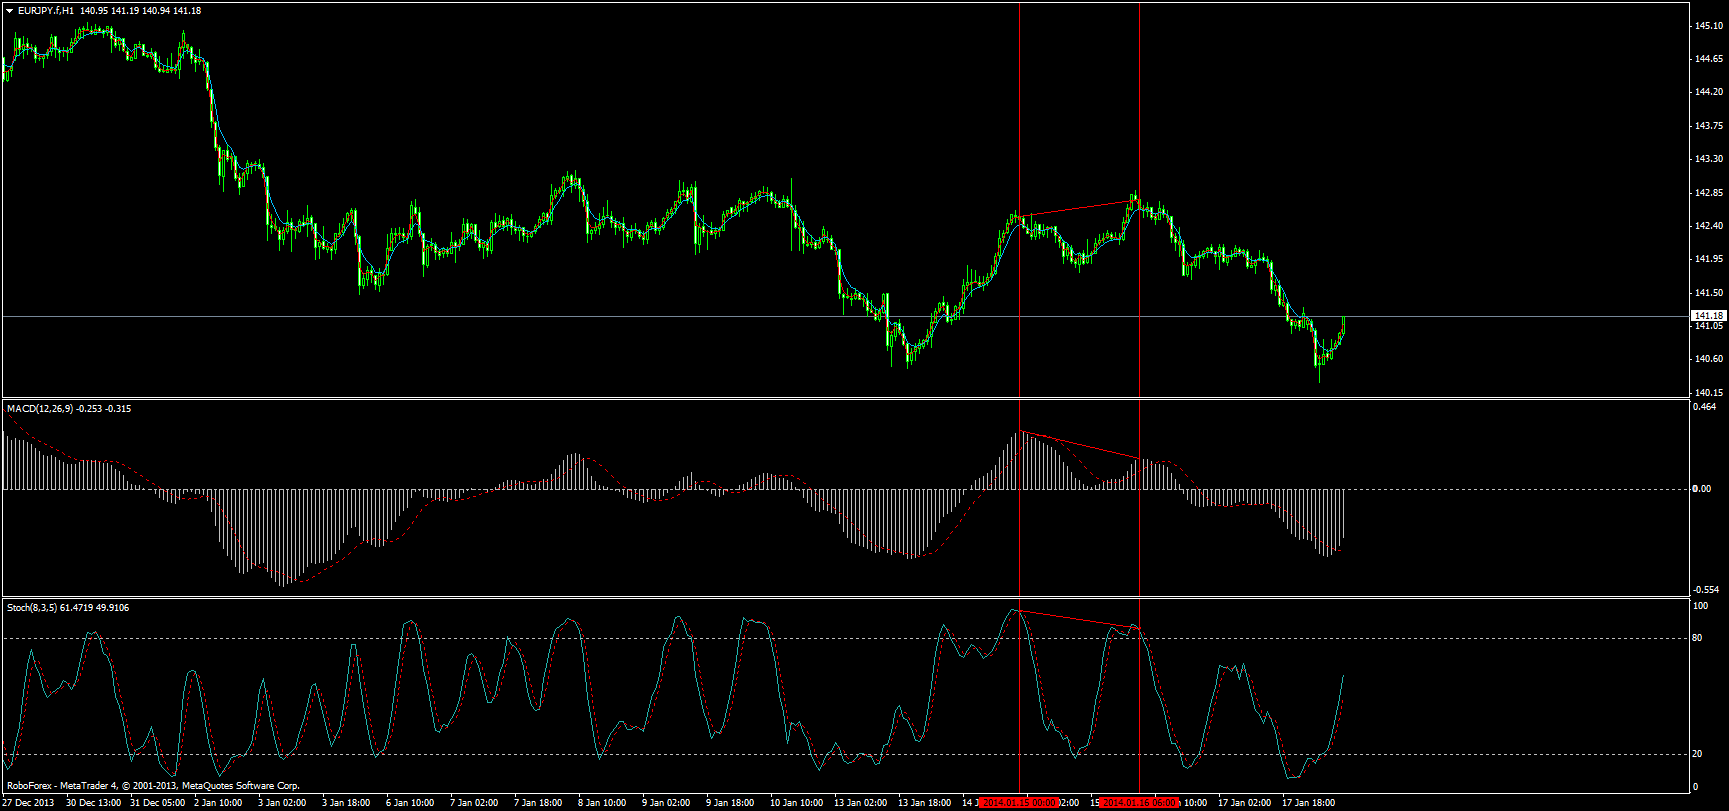Click time axis label 9 Jan 18:00
Image resolution: width=1729 pixels, height=811 pixels.
click(730, 803)
